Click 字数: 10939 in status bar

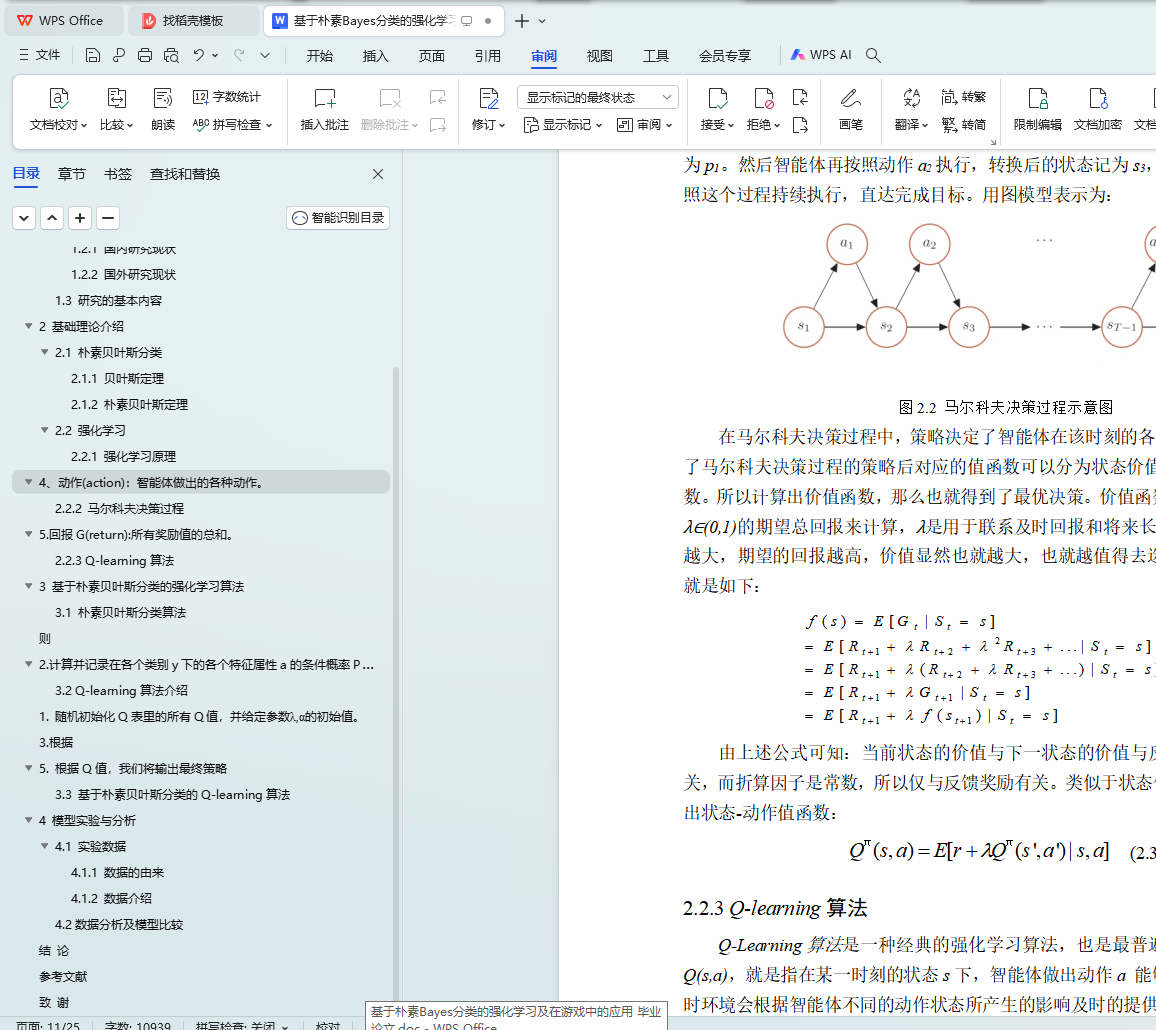click(137, 1025)
